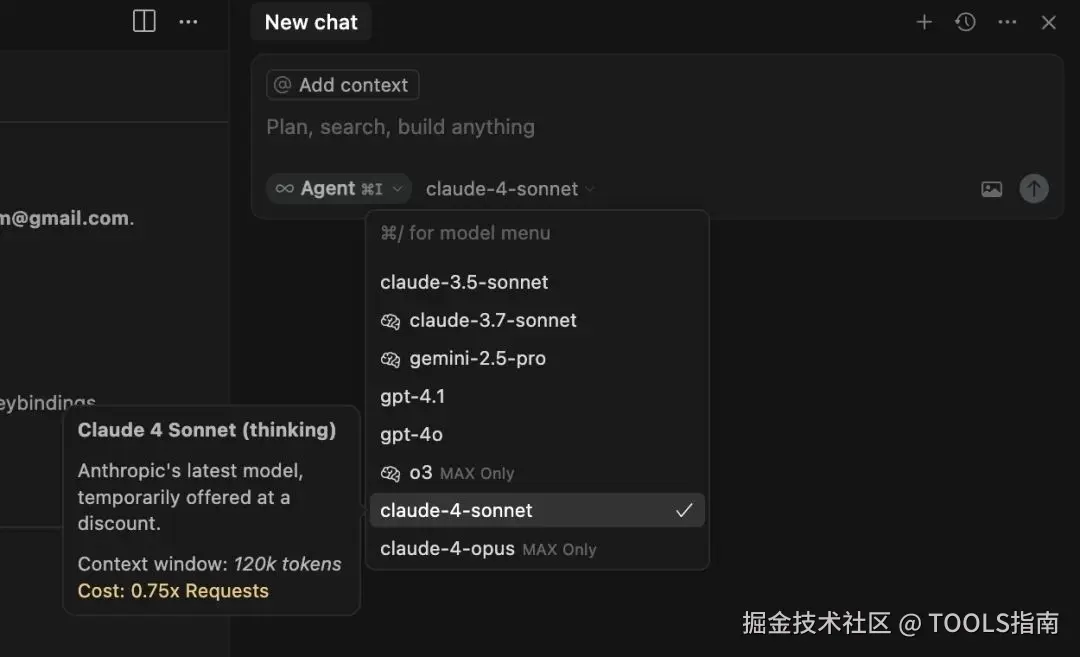Send message with arrow-up button

coord(1034,188)
